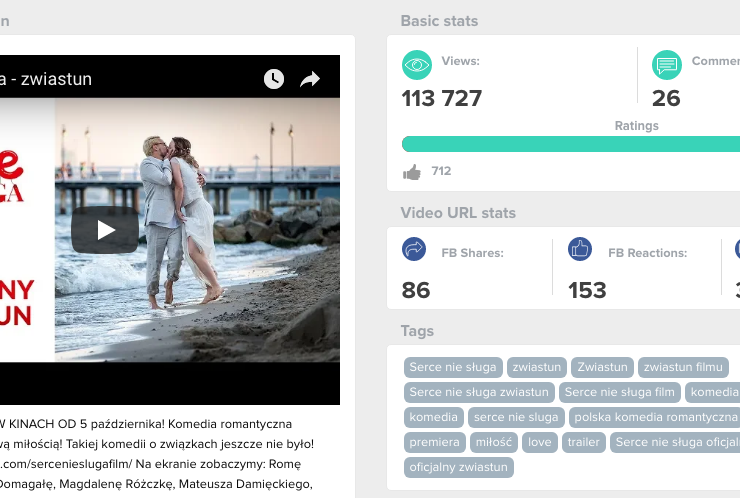This screenshot has width=740, height=498.
Task: Select the 'polska komedia romantyczna' tag
Action: coord(655,417)
